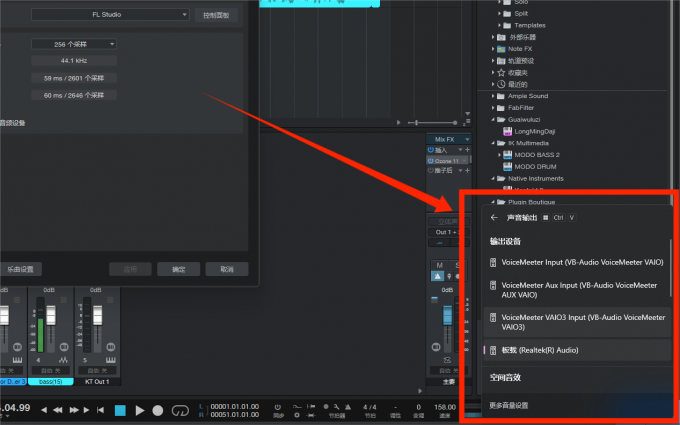
Task: Select the bass(15) channel label
Action: coord(51,382)
